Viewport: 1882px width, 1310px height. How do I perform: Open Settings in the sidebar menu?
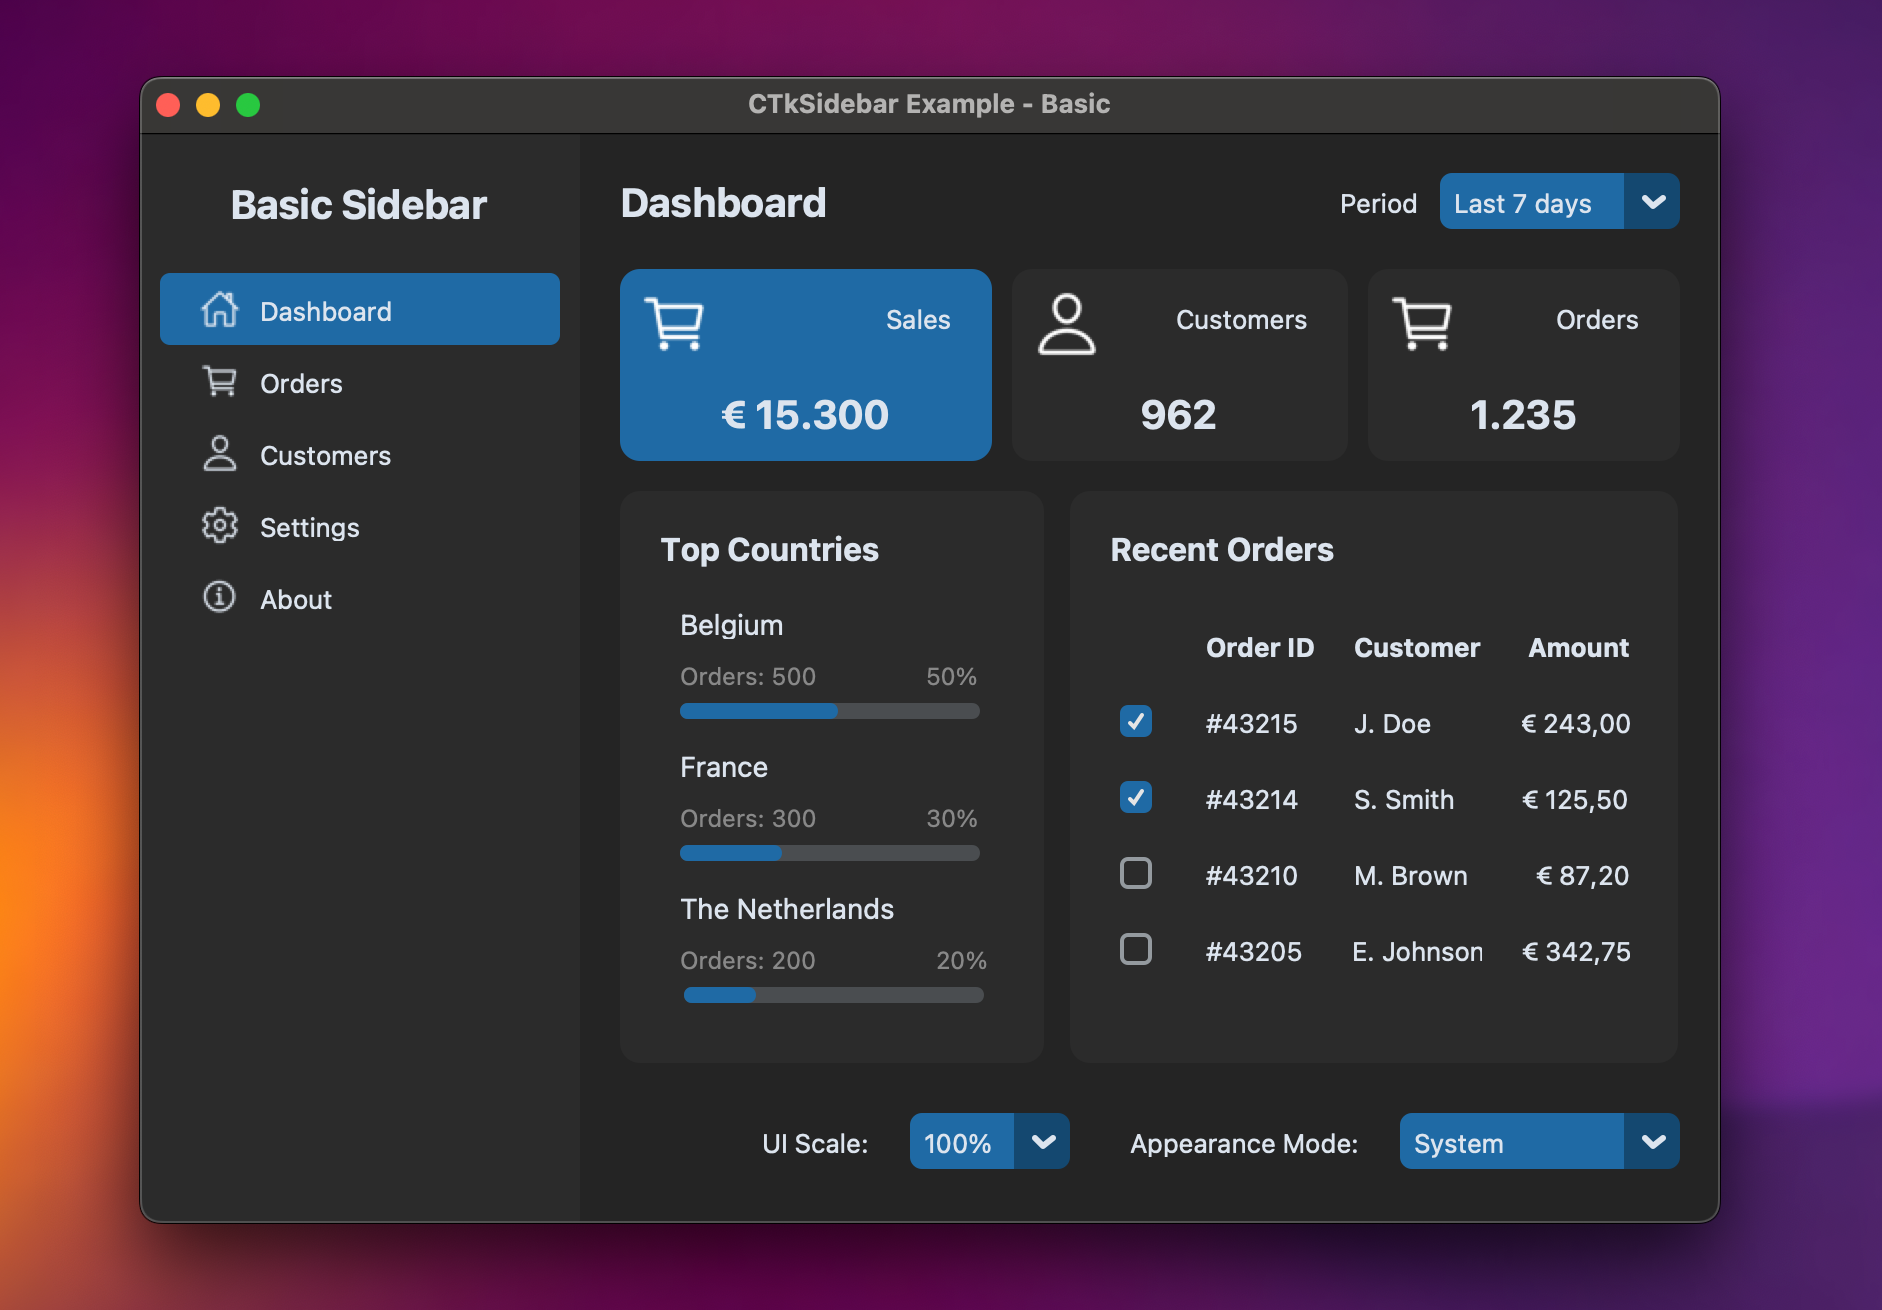click(x=360, y=526)
